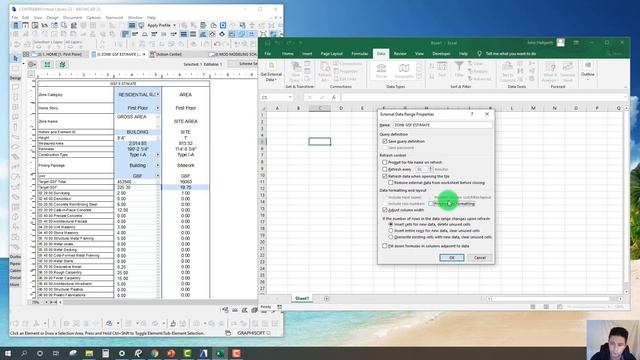Image resolution: width=640 pixels, height=360 pixels.
Task: Click What-If Analysis icon in ribbon
Action: [550, 71]
